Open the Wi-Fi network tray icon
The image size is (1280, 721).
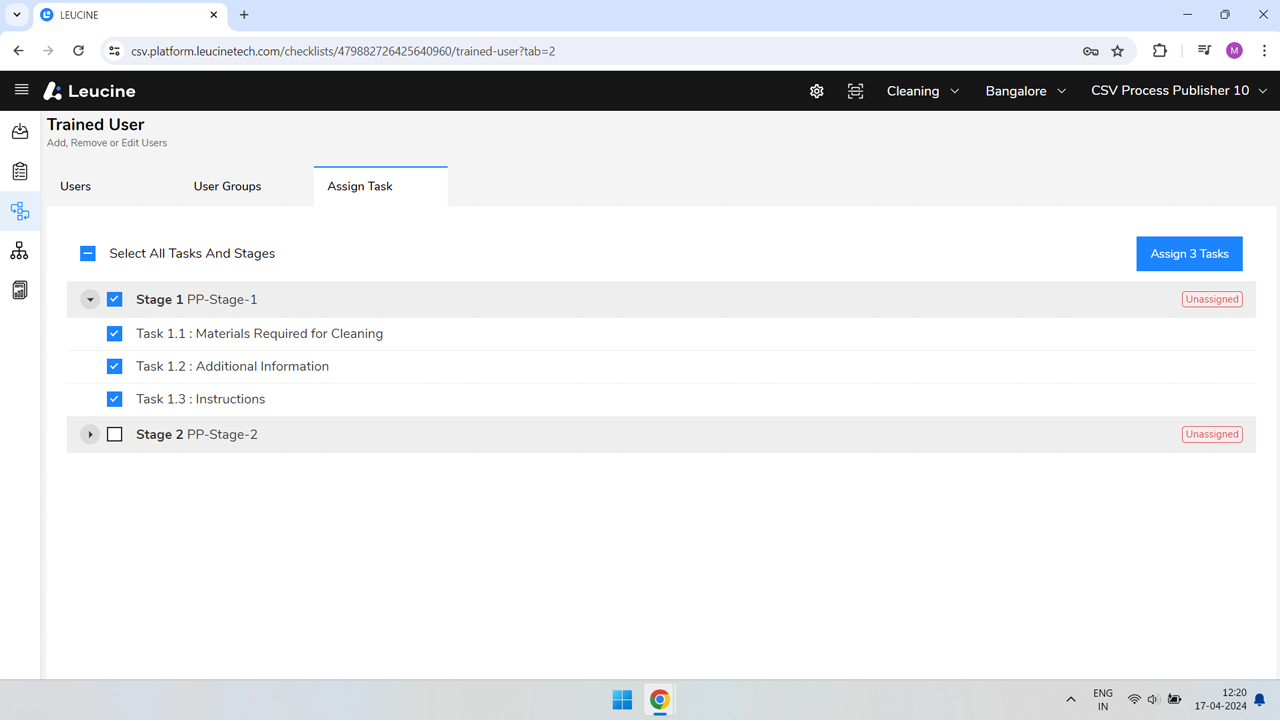click(x=1134, y=700)
